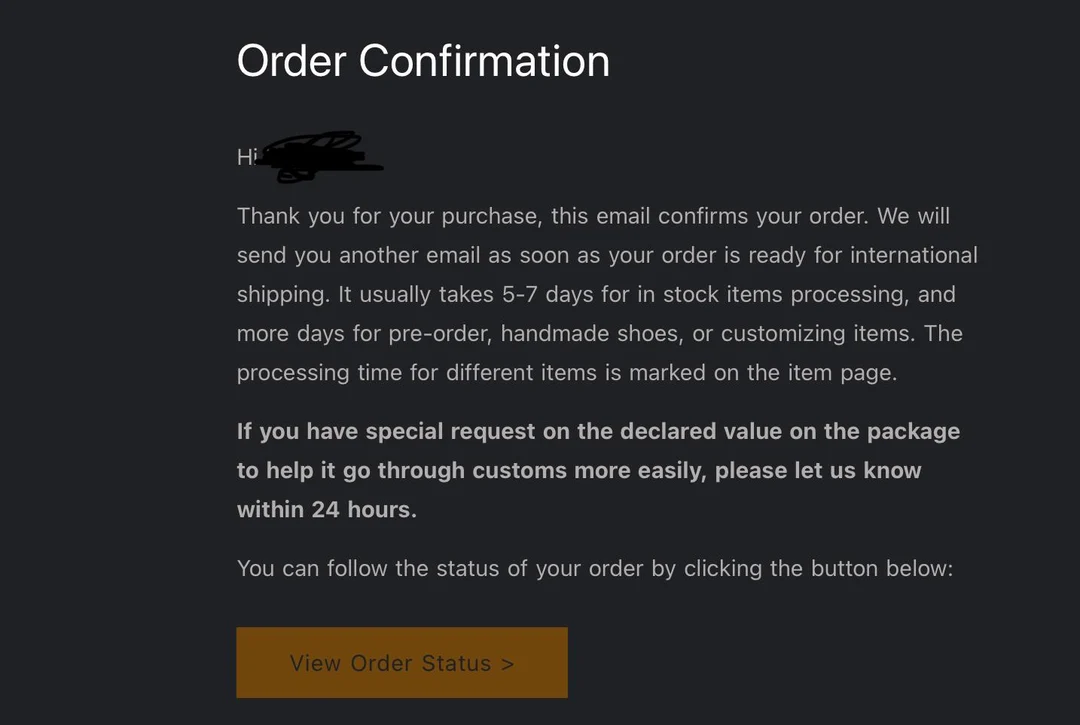Click the arrow symbol inside the orange button
The height and width of the screenshot is (725, 1080).
tap(506, 662)
